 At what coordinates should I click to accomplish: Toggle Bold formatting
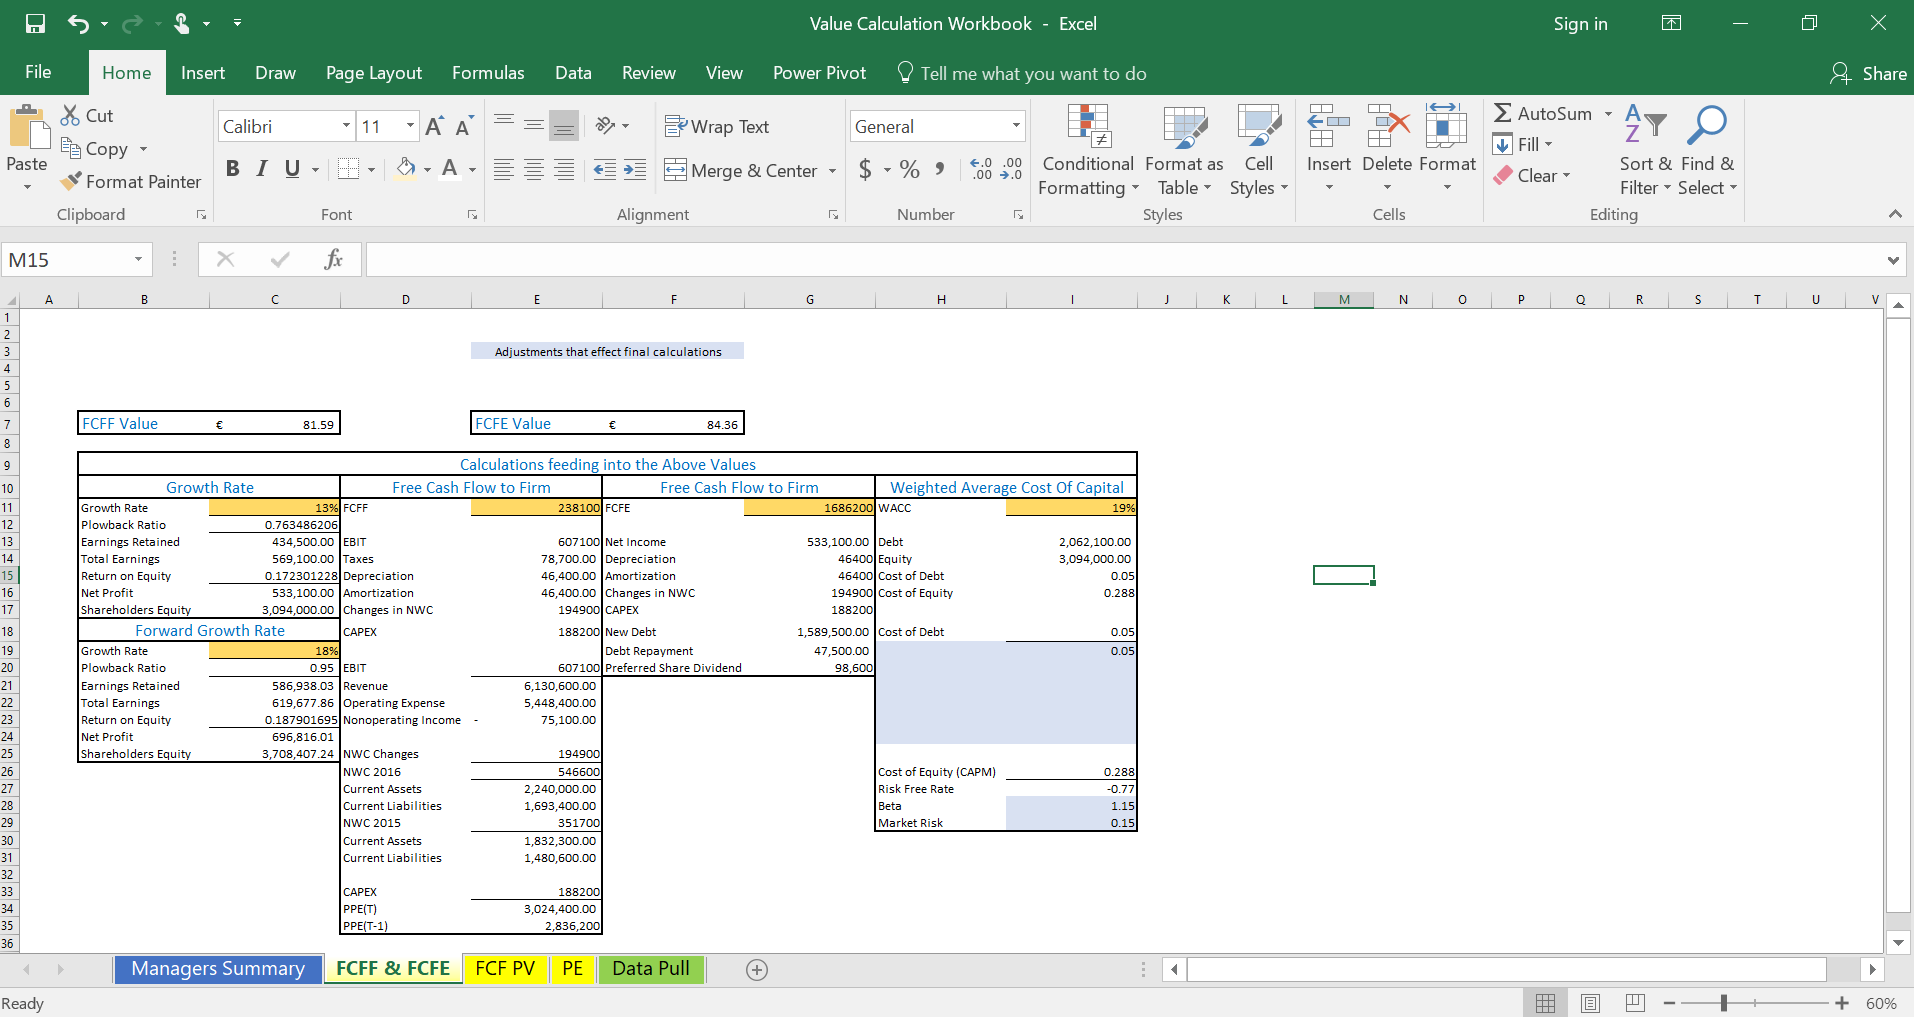[232, 169]
